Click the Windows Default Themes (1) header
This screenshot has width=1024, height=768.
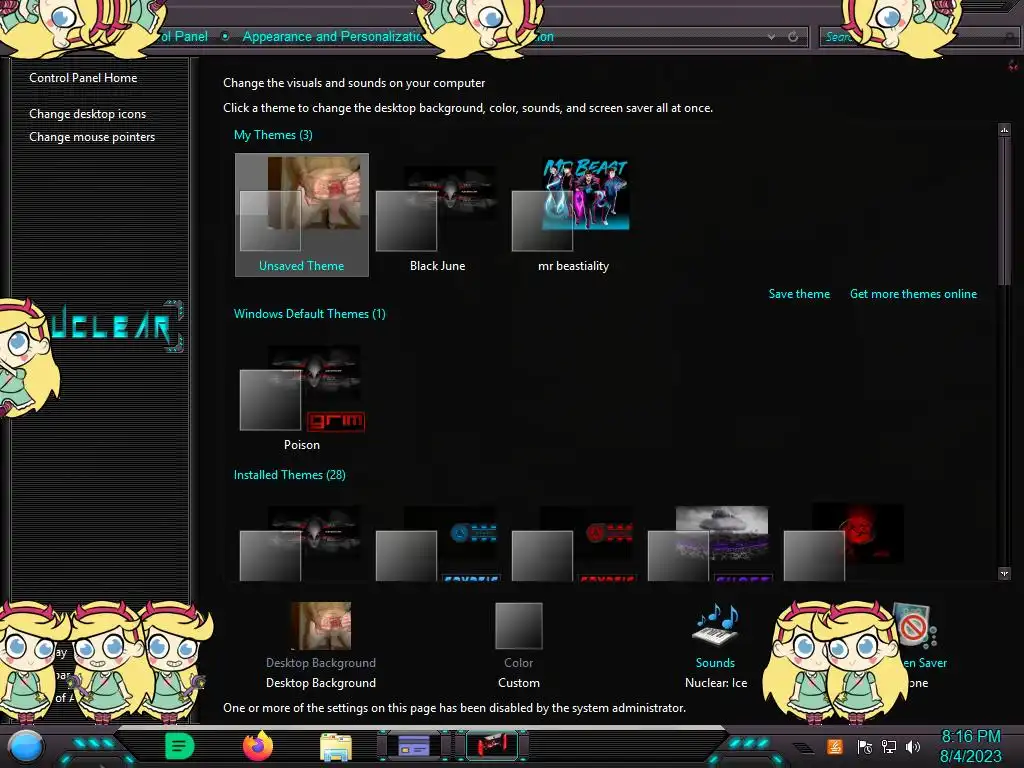click(310, 314)
